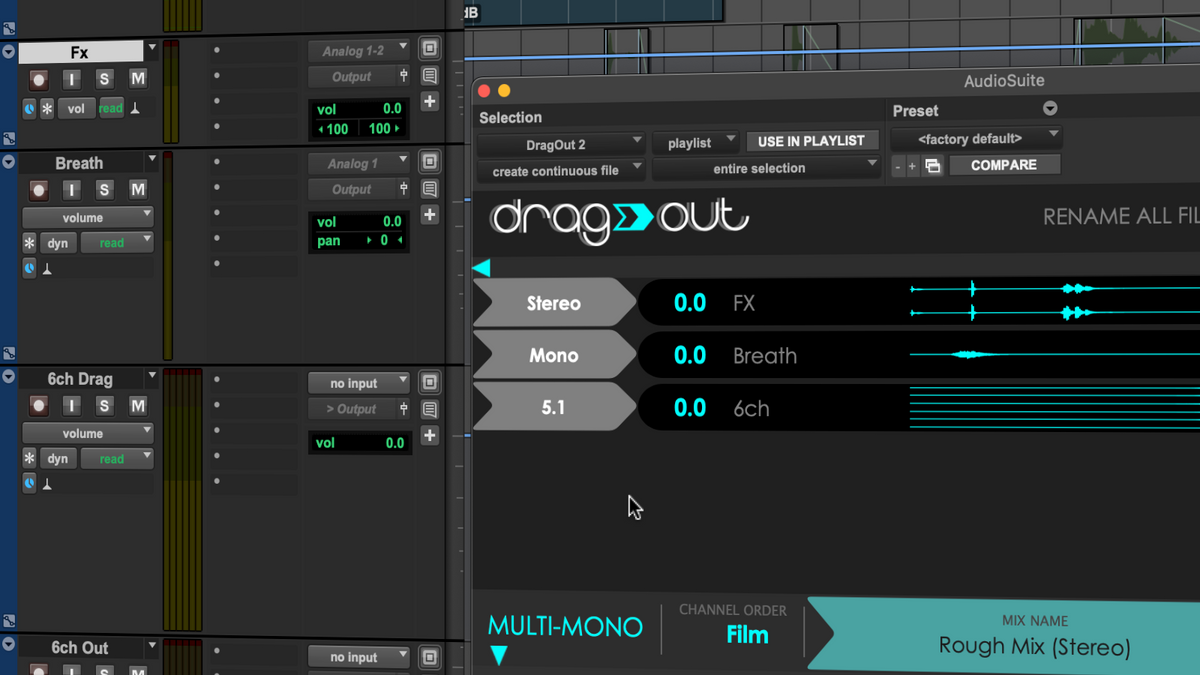Click the plus icon on the 6ch Drag track
The width and height of the screenshot is (1200, 675).
click(x=430, y=436)
